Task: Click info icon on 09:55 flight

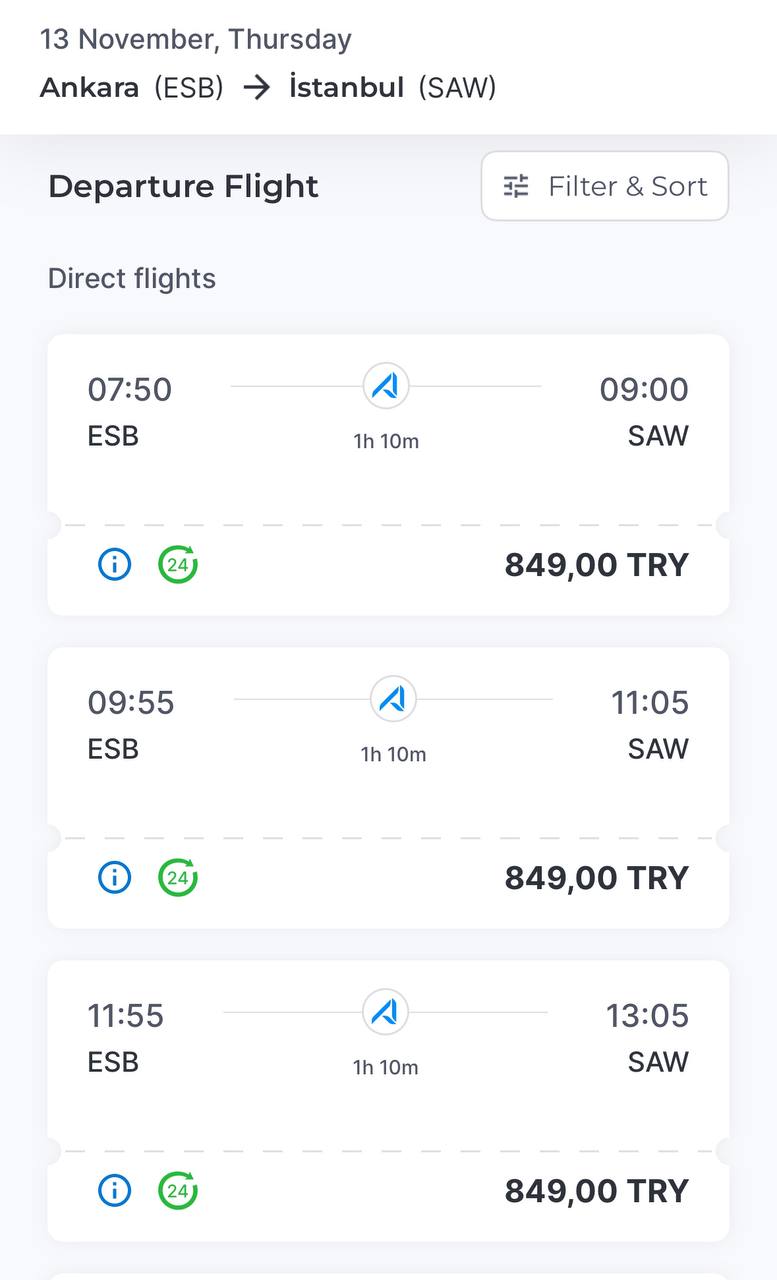Action: [115, 878]
